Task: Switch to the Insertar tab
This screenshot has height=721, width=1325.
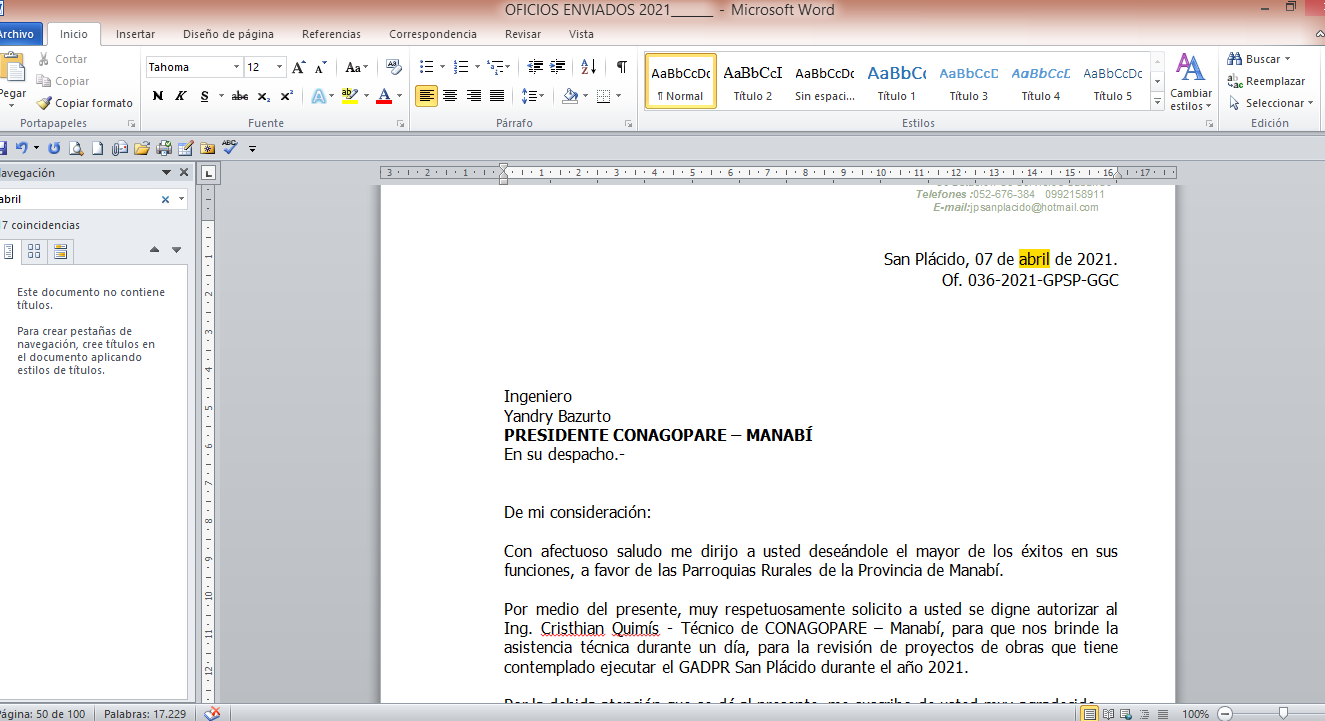Action: 135,34
